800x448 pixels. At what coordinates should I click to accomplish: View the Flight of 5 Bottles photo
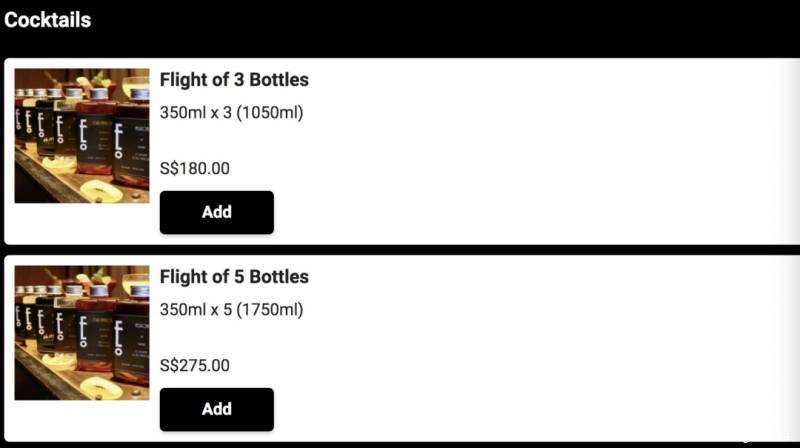coord(82,333)
